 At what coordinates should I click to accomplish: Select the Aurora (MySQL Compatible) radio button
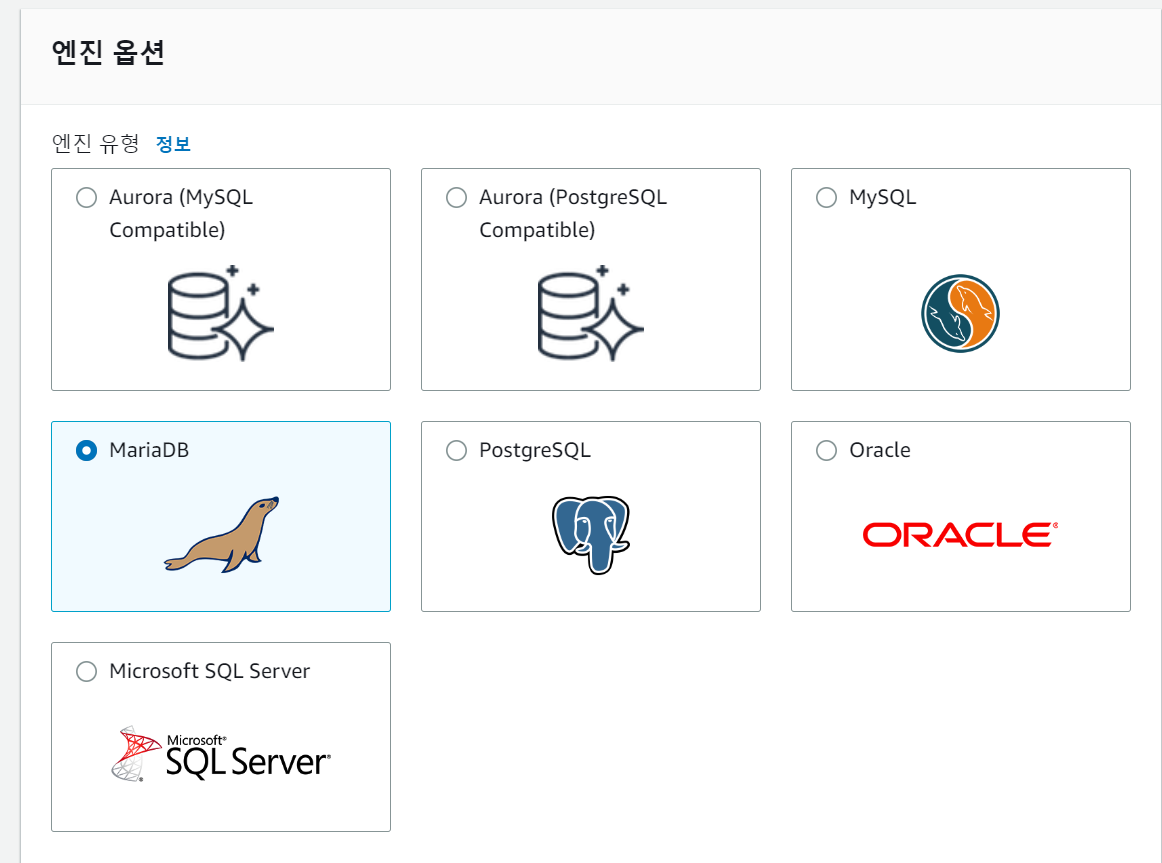[x=87, y=198]
